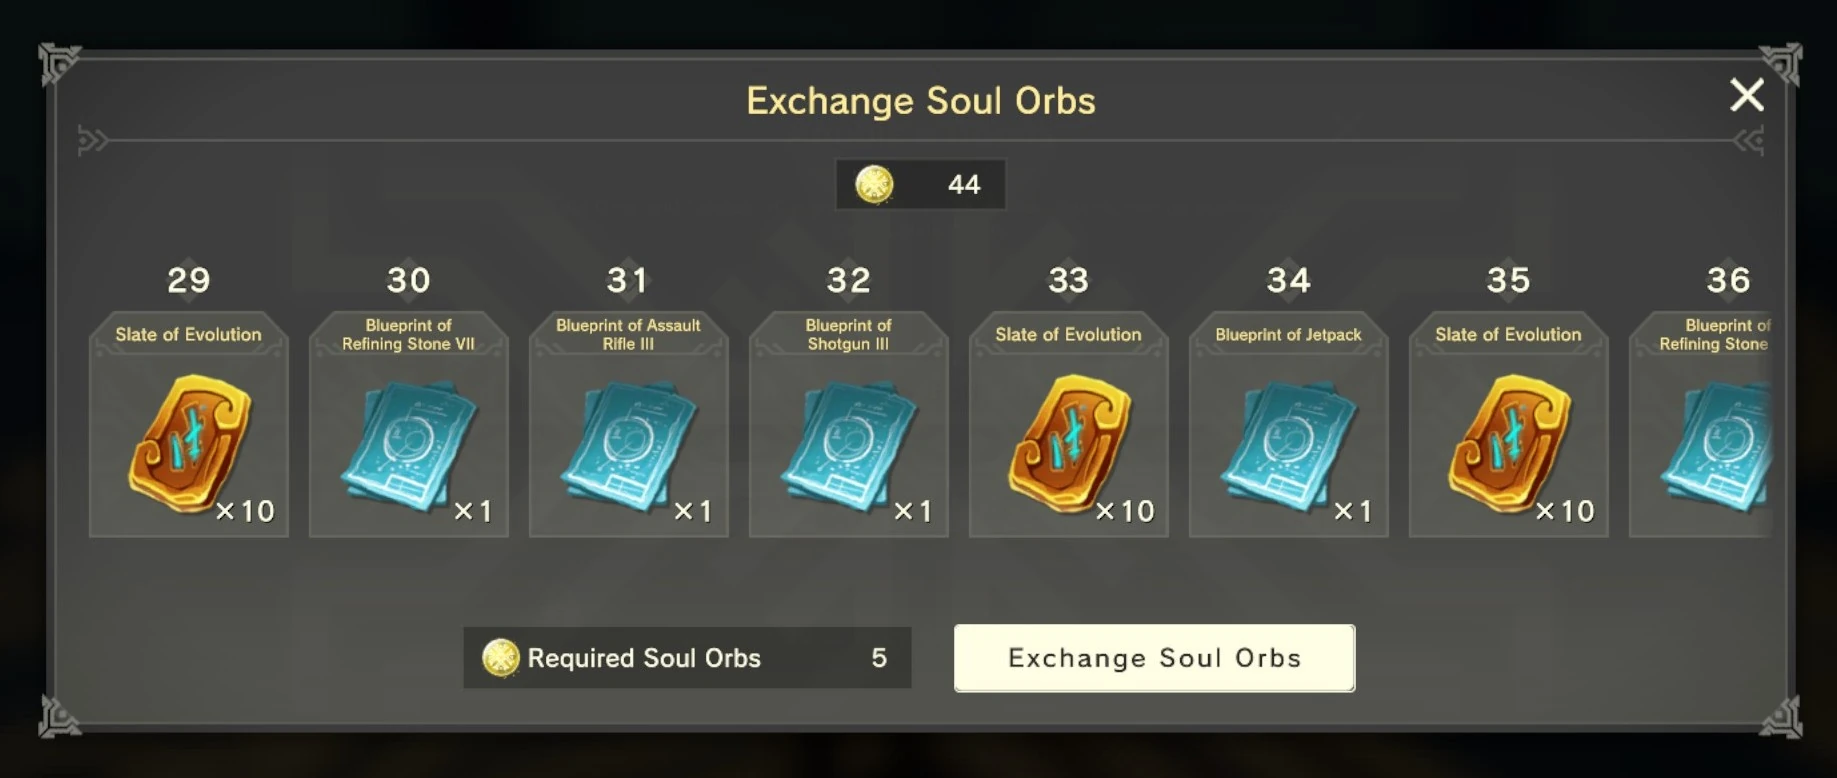
Task: Click the Slate of Evolution icon in slot 33
Action: coord(1068,441)
